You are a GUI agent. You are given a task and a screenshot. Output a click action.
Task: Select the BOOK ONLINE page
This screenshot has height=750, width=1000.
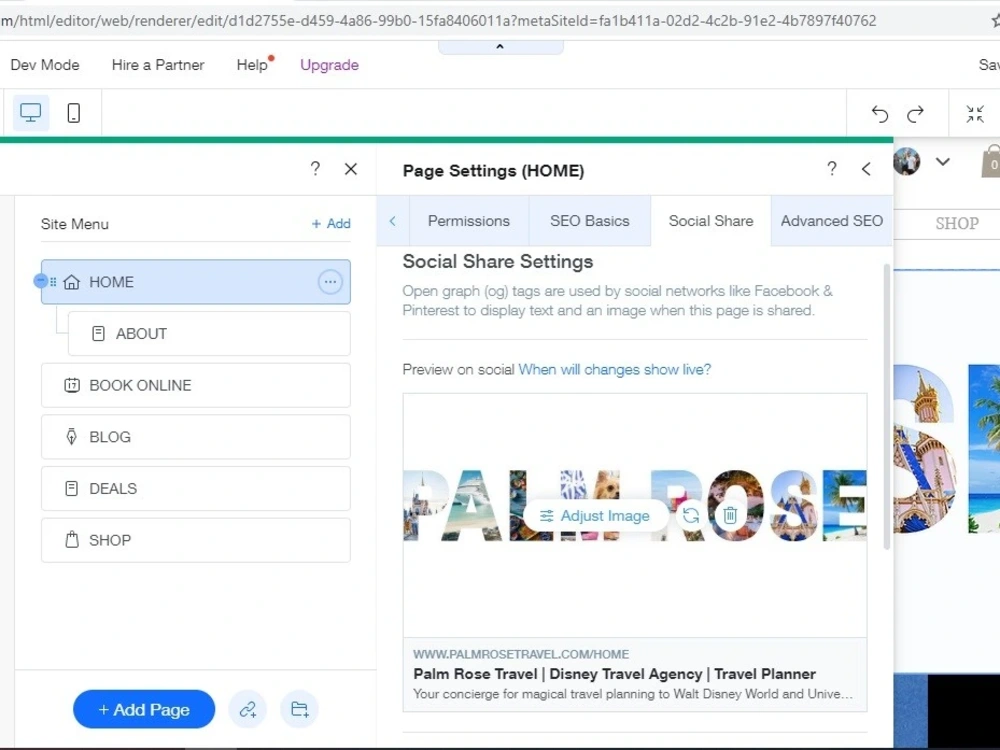point(196,385)
